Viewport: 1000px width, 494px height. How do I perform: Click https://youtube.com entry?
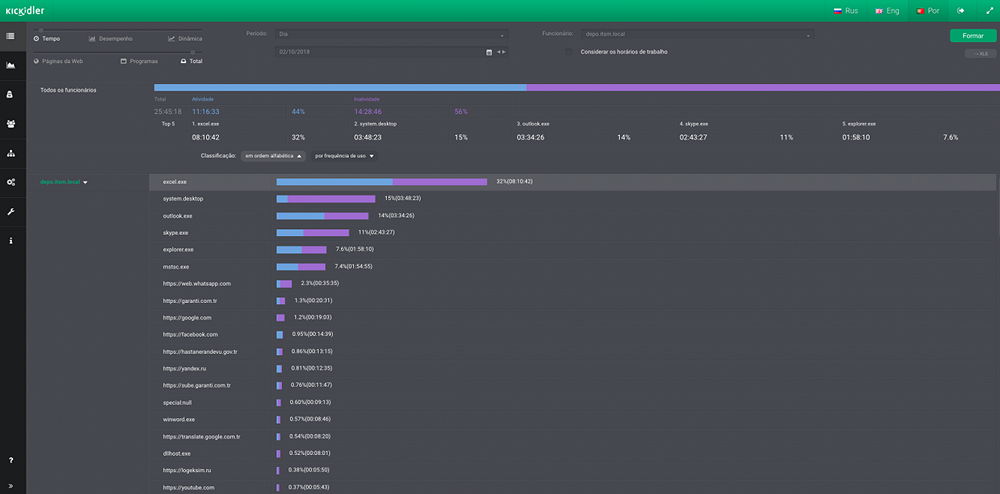coord(188,488)
